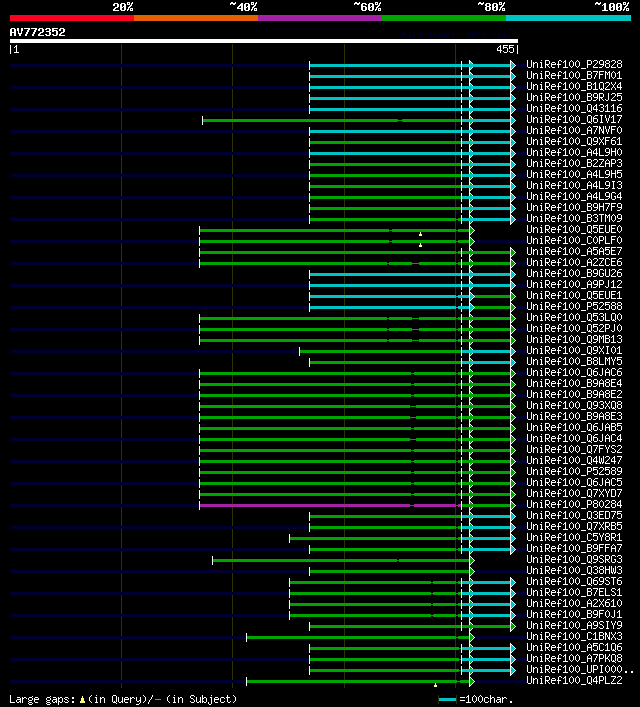Click the cyan =100char. scale bar
Viewport: 640px width, 707px height.
447,699
